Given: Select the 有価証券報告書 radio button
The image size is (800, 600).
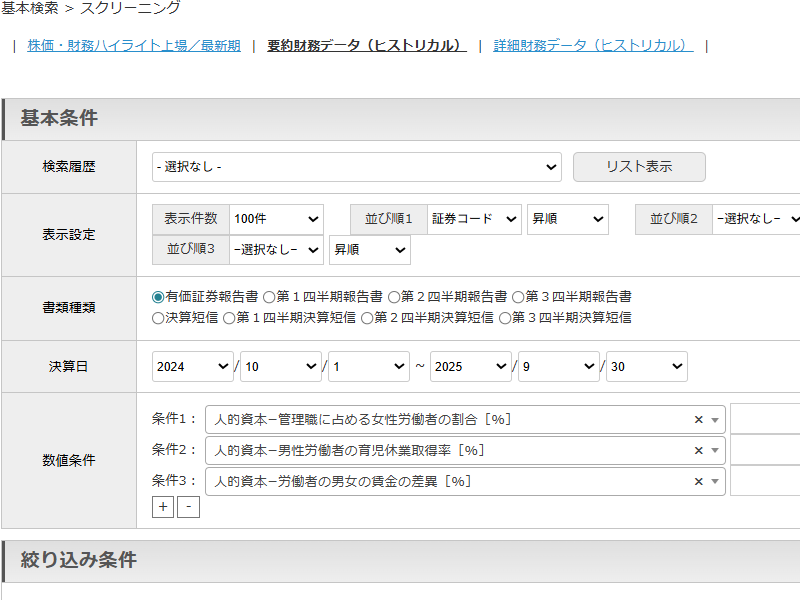Looking at the screenshot, I should 158,297.
